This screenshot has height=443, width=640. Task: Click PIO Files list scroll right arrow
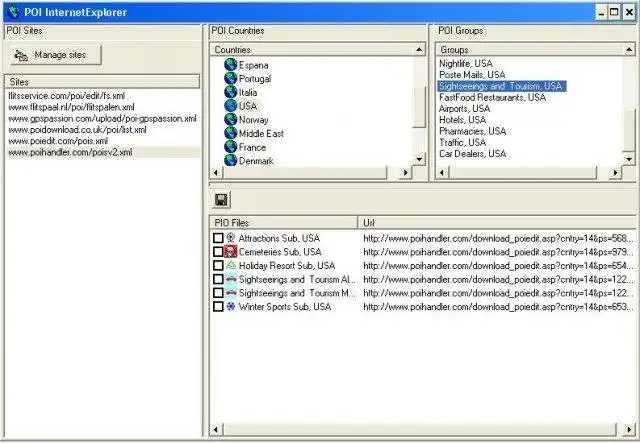629,430
